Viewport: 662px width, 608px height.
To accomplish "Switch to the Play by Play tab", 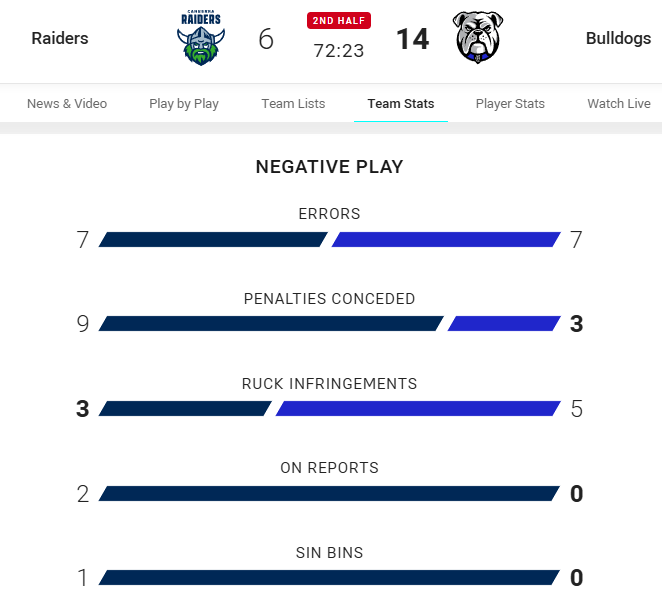I will (184, 103).
